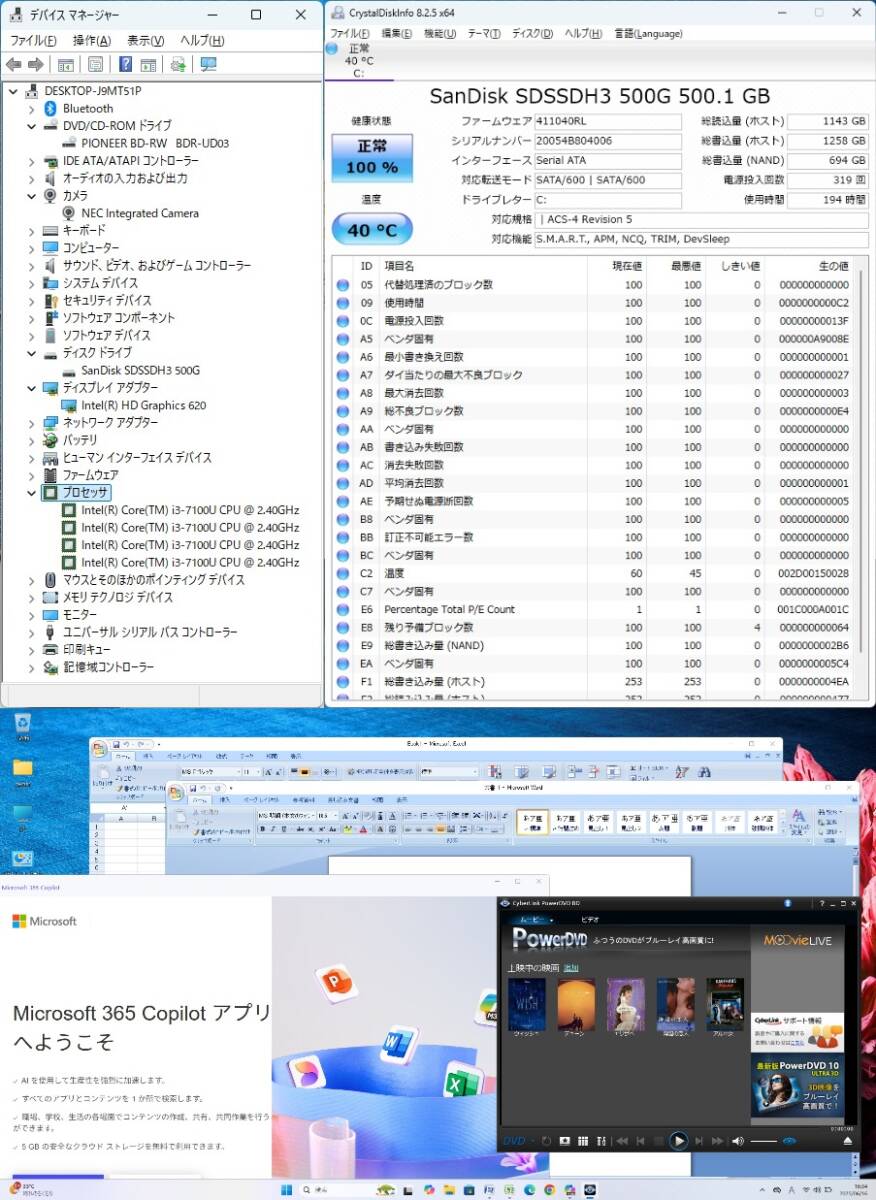Select the C: drive status tab in CrystalDiskInfo
The height and width of the screenshot is (1200, 876).
[359, 61]
